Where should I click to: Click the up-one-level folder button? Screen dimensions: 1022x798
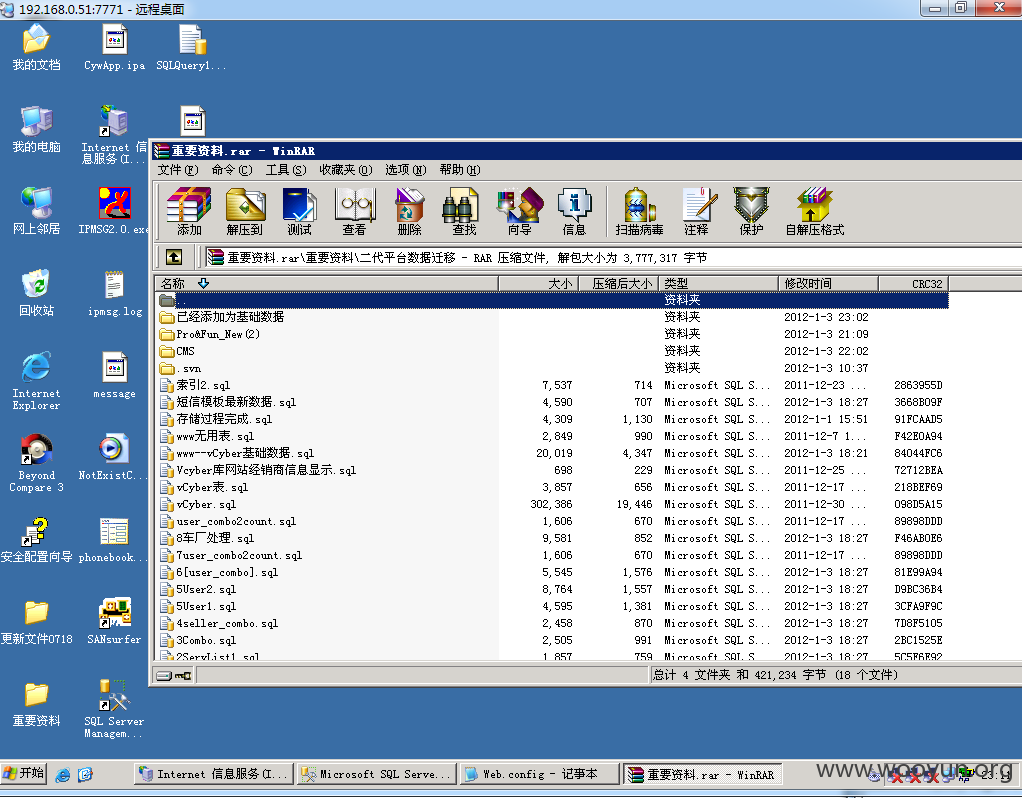[x=174, y=257]
